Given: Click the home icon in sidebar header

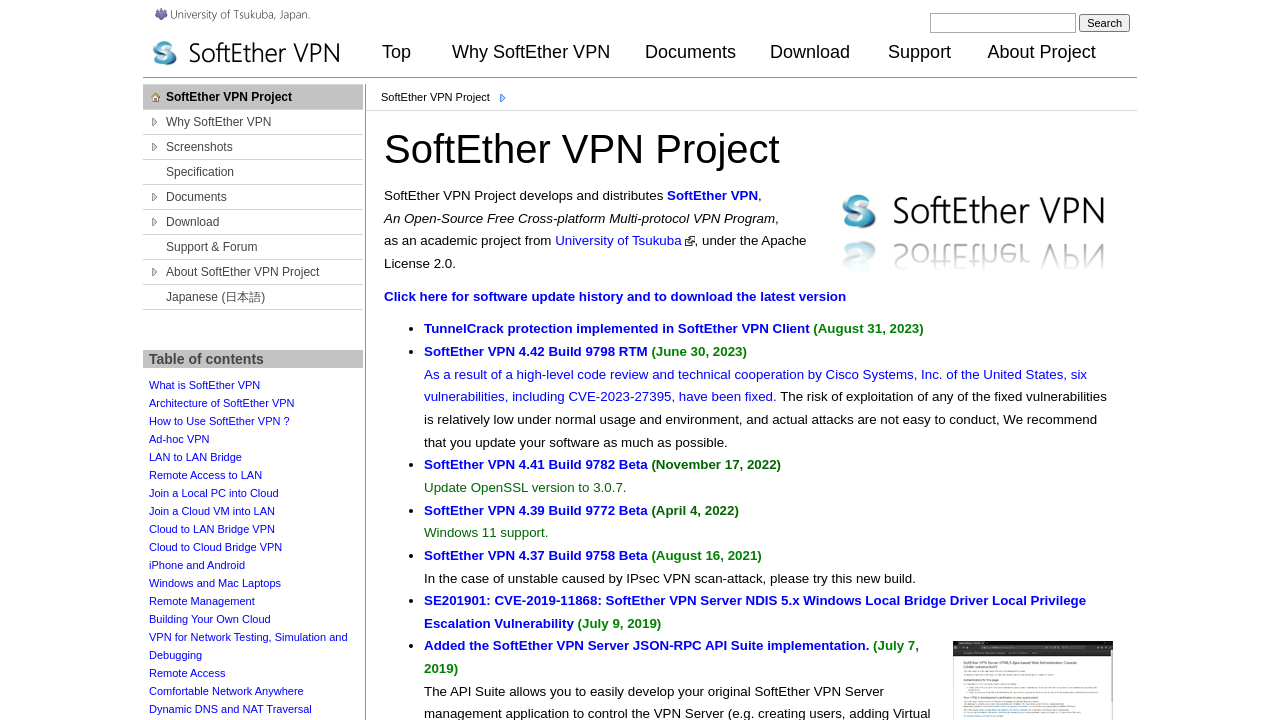Looking at the screenshot, I should 156,98.
